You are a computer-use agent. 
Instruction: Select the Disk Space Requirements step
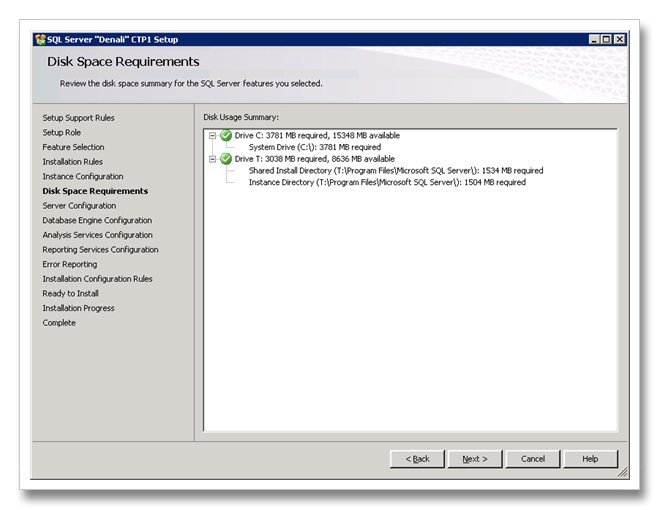(x=95, y=191)
